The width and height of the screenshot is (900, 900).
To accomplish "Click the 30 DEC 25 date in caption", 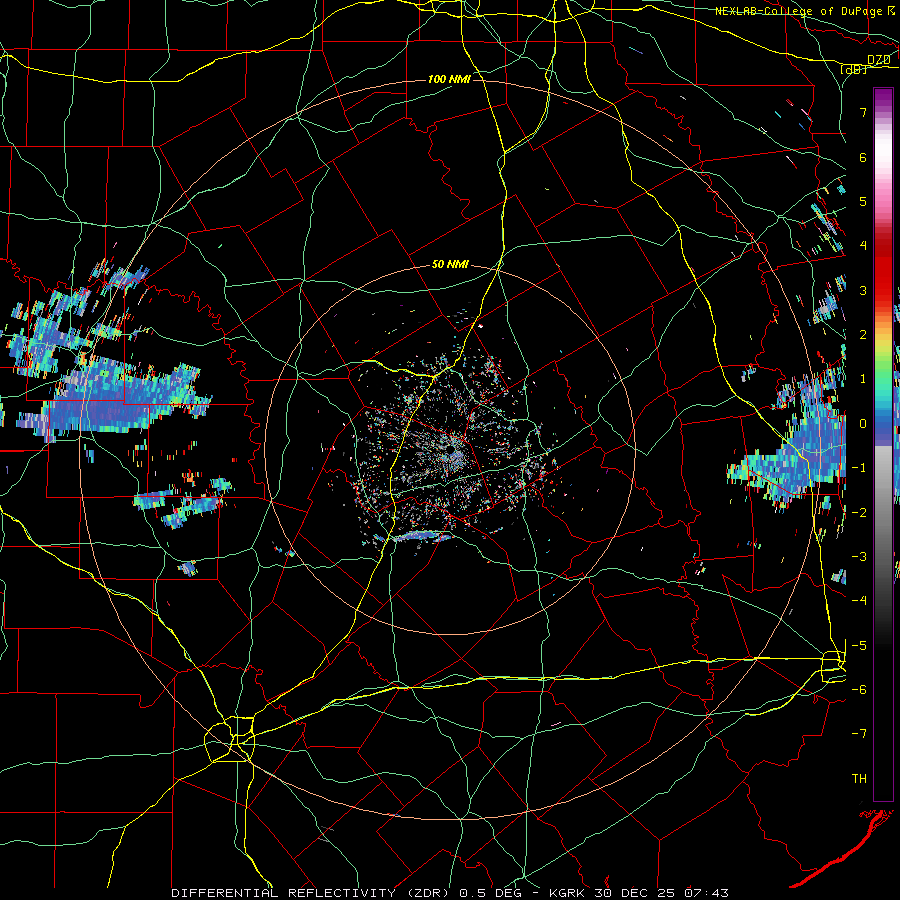I will (x=635, y=893).
